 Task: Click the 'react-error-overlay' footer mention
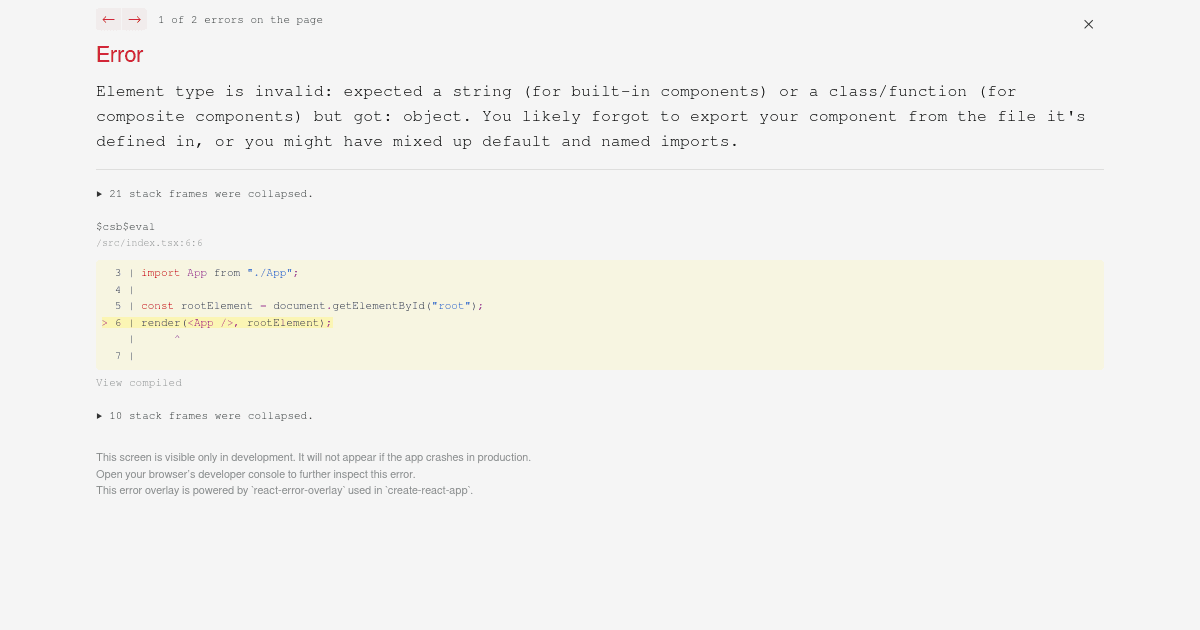pos(298,490)
